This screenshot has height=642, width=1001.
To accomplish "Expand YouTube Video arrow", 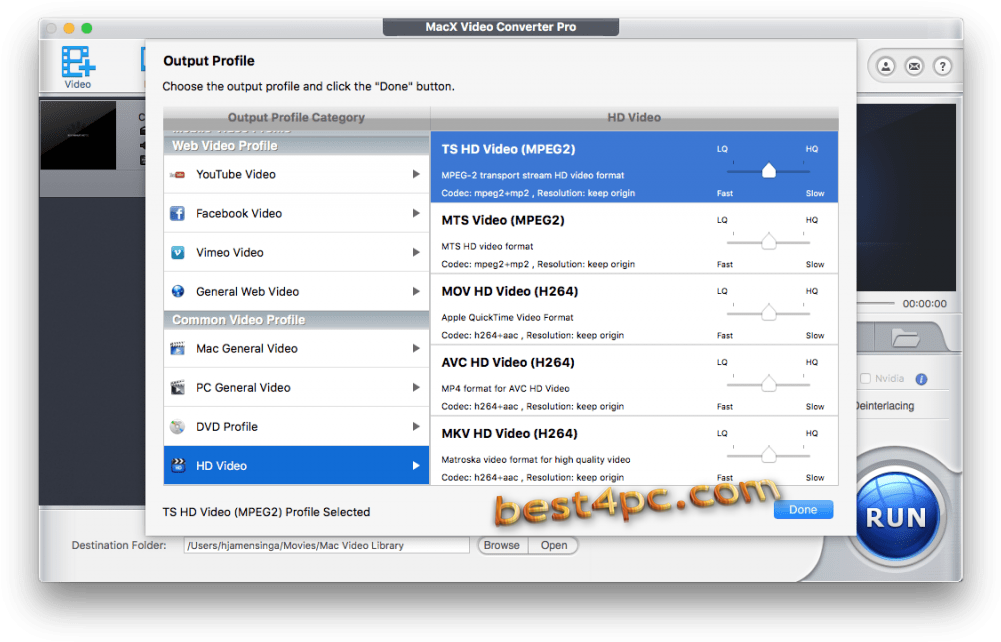I will [x=416, y=174].
